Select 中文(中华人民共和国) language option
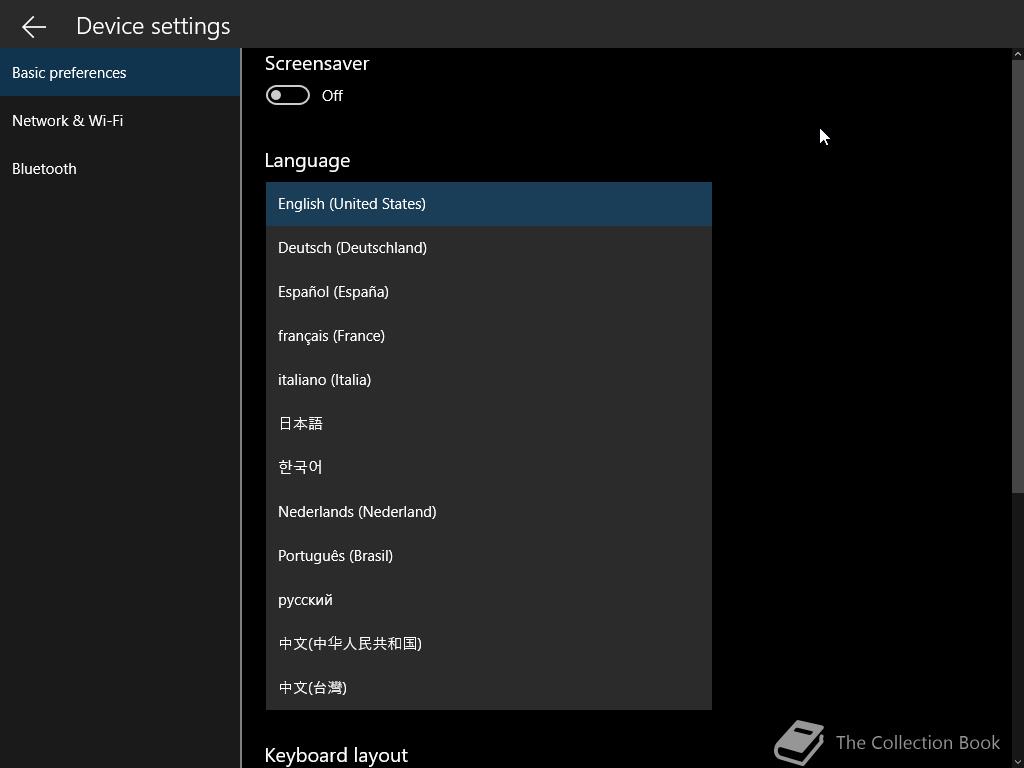 (x=488, y=644)
